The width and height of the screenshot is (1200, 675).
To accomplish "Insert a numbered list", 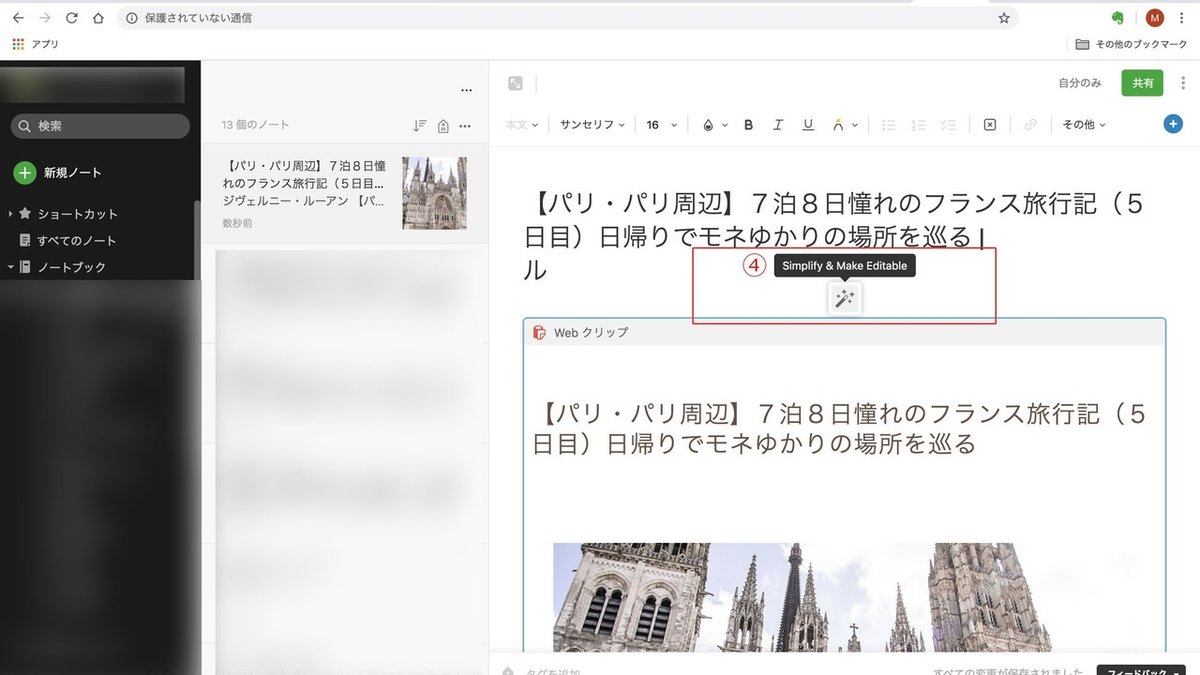I will (918, 124).
